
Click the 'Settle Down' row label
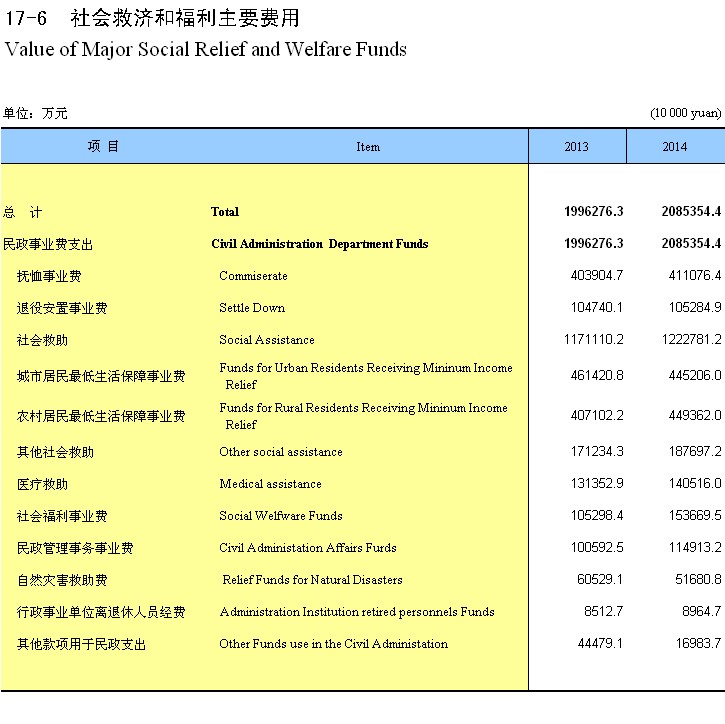pos(252,308)
